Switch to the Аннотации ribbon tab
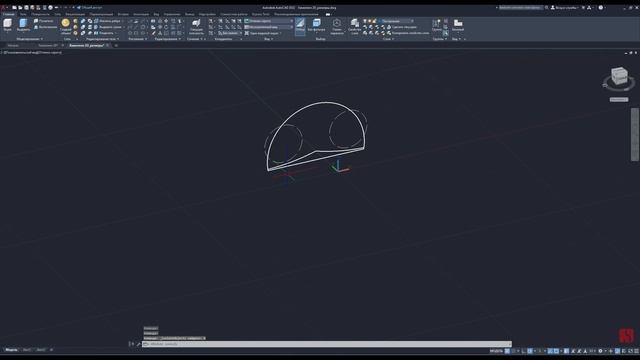640x360 pixels. click(141, 14)
